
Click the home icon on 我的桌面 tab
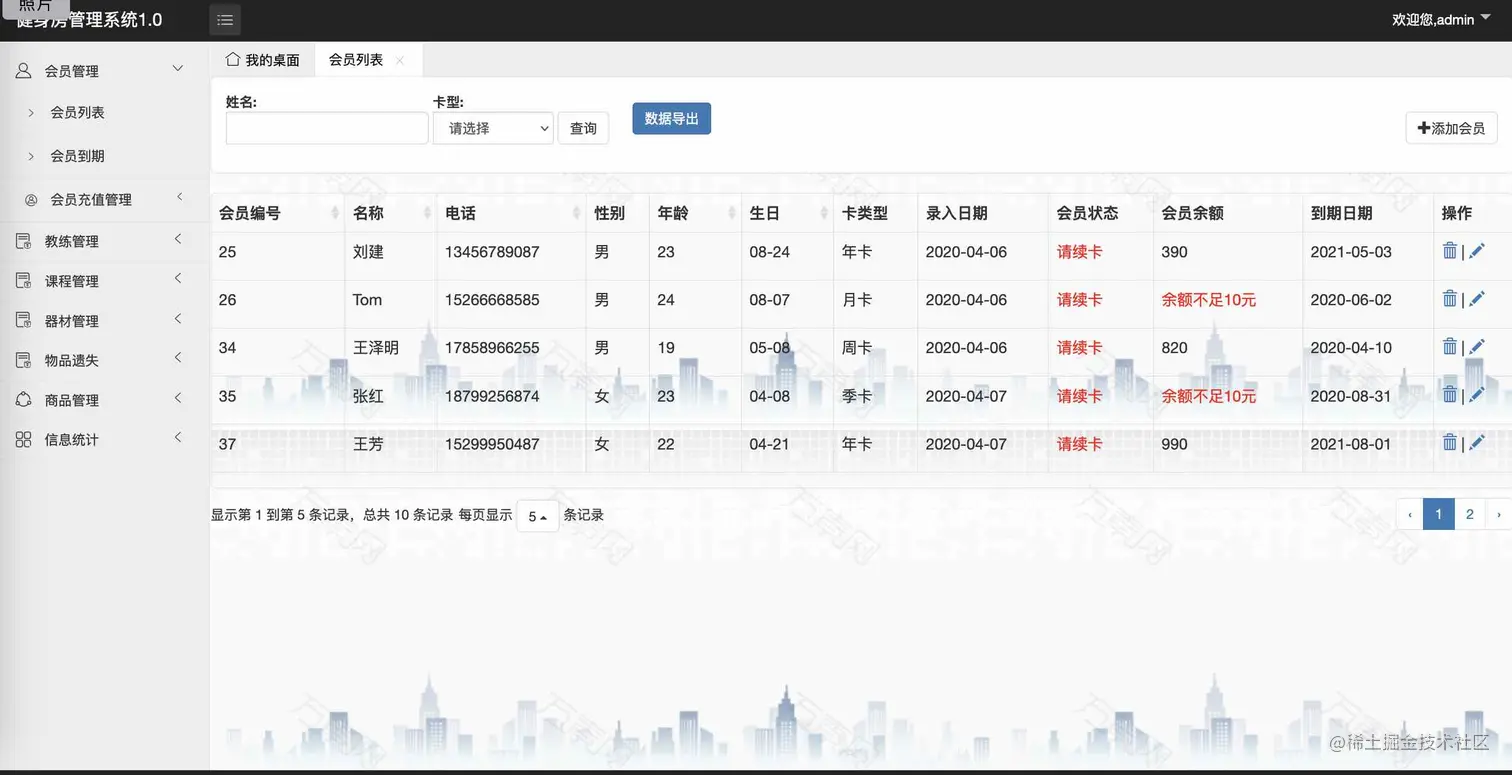click(x=233, y=59)
